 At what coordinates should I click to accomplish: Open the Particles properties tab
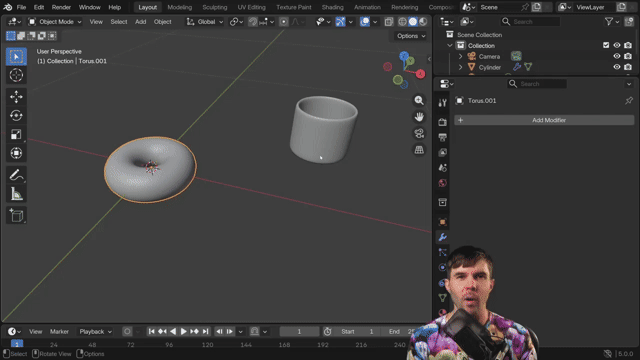(x=442, y=252)
